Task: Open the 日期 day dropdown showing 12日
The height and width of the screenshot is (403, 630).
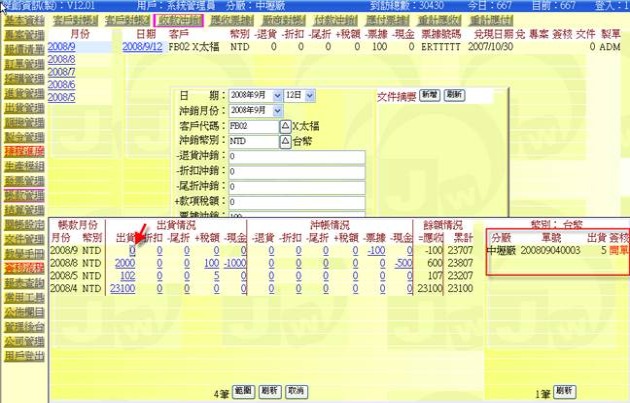Action: click(x=299, y=95)
